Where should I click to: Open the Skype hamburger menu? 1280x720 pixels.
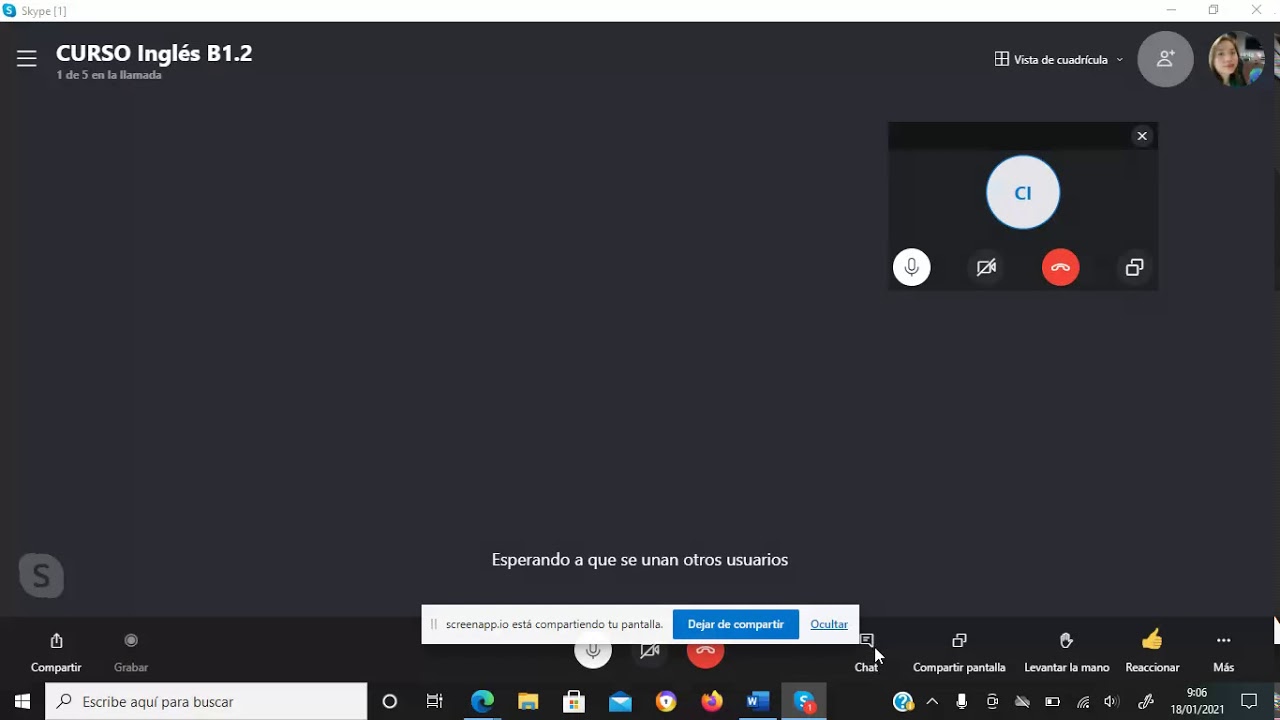pos(27,59)
